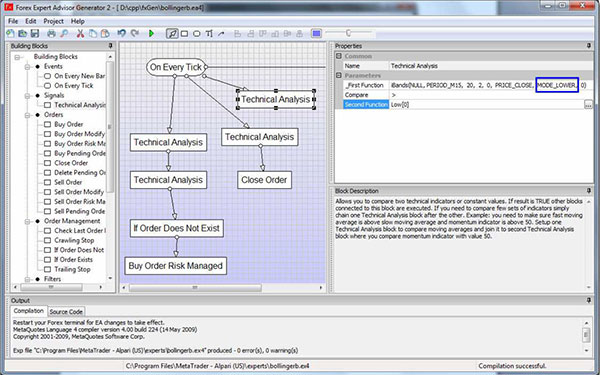
Task: Click the Compare operator value field
Action: coord(491,95)
